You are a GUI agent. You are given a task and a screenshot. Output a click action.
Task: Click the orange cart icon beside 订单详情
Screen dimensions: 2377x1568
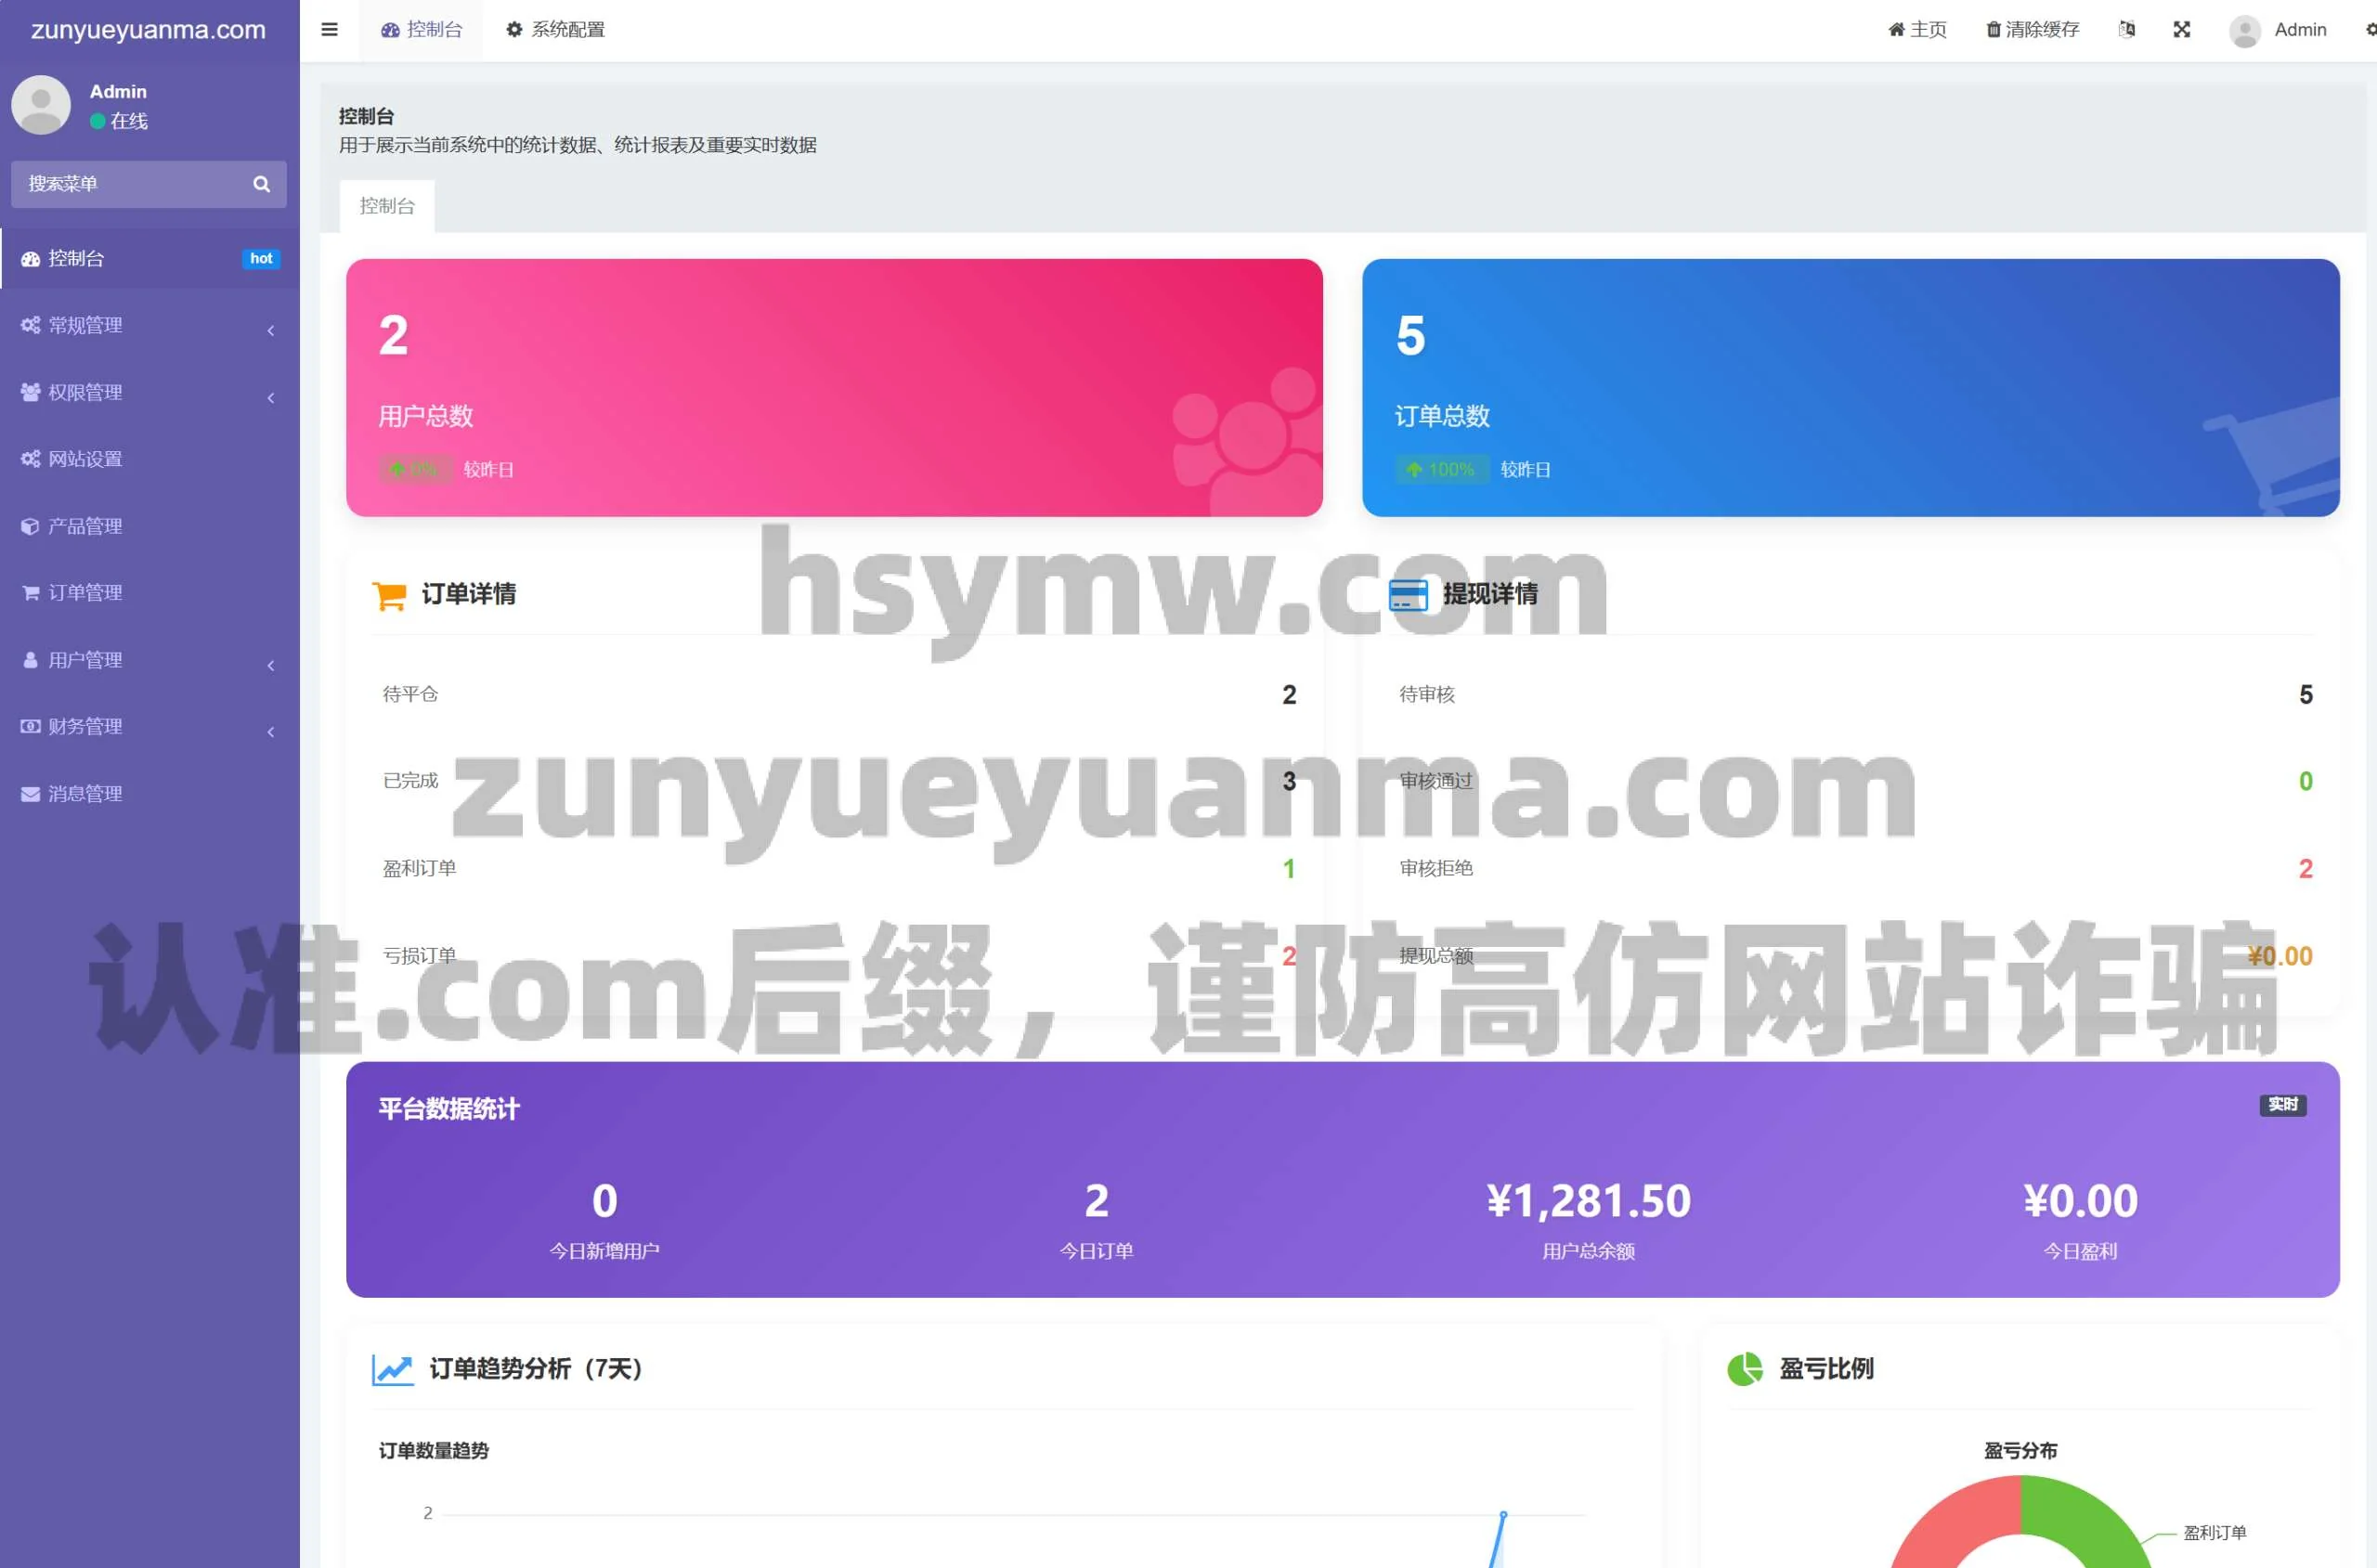(389, 595)
